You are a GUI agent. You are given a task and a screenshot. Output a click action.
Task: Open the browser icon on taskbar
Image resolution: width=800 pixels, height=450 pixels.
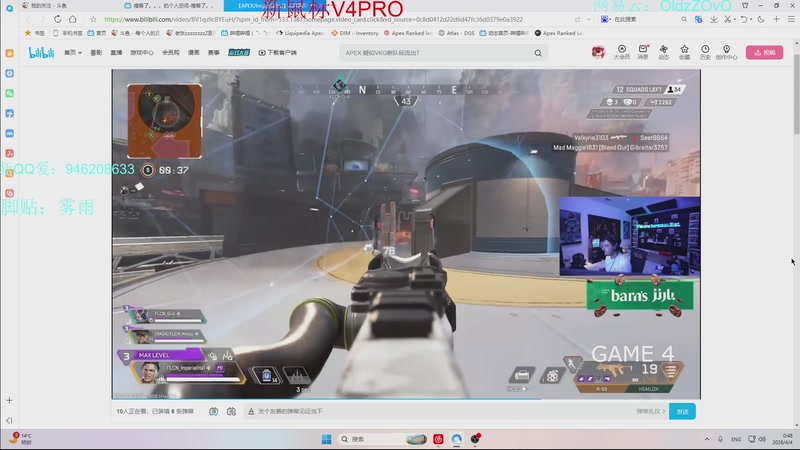[x=457, y=439]
